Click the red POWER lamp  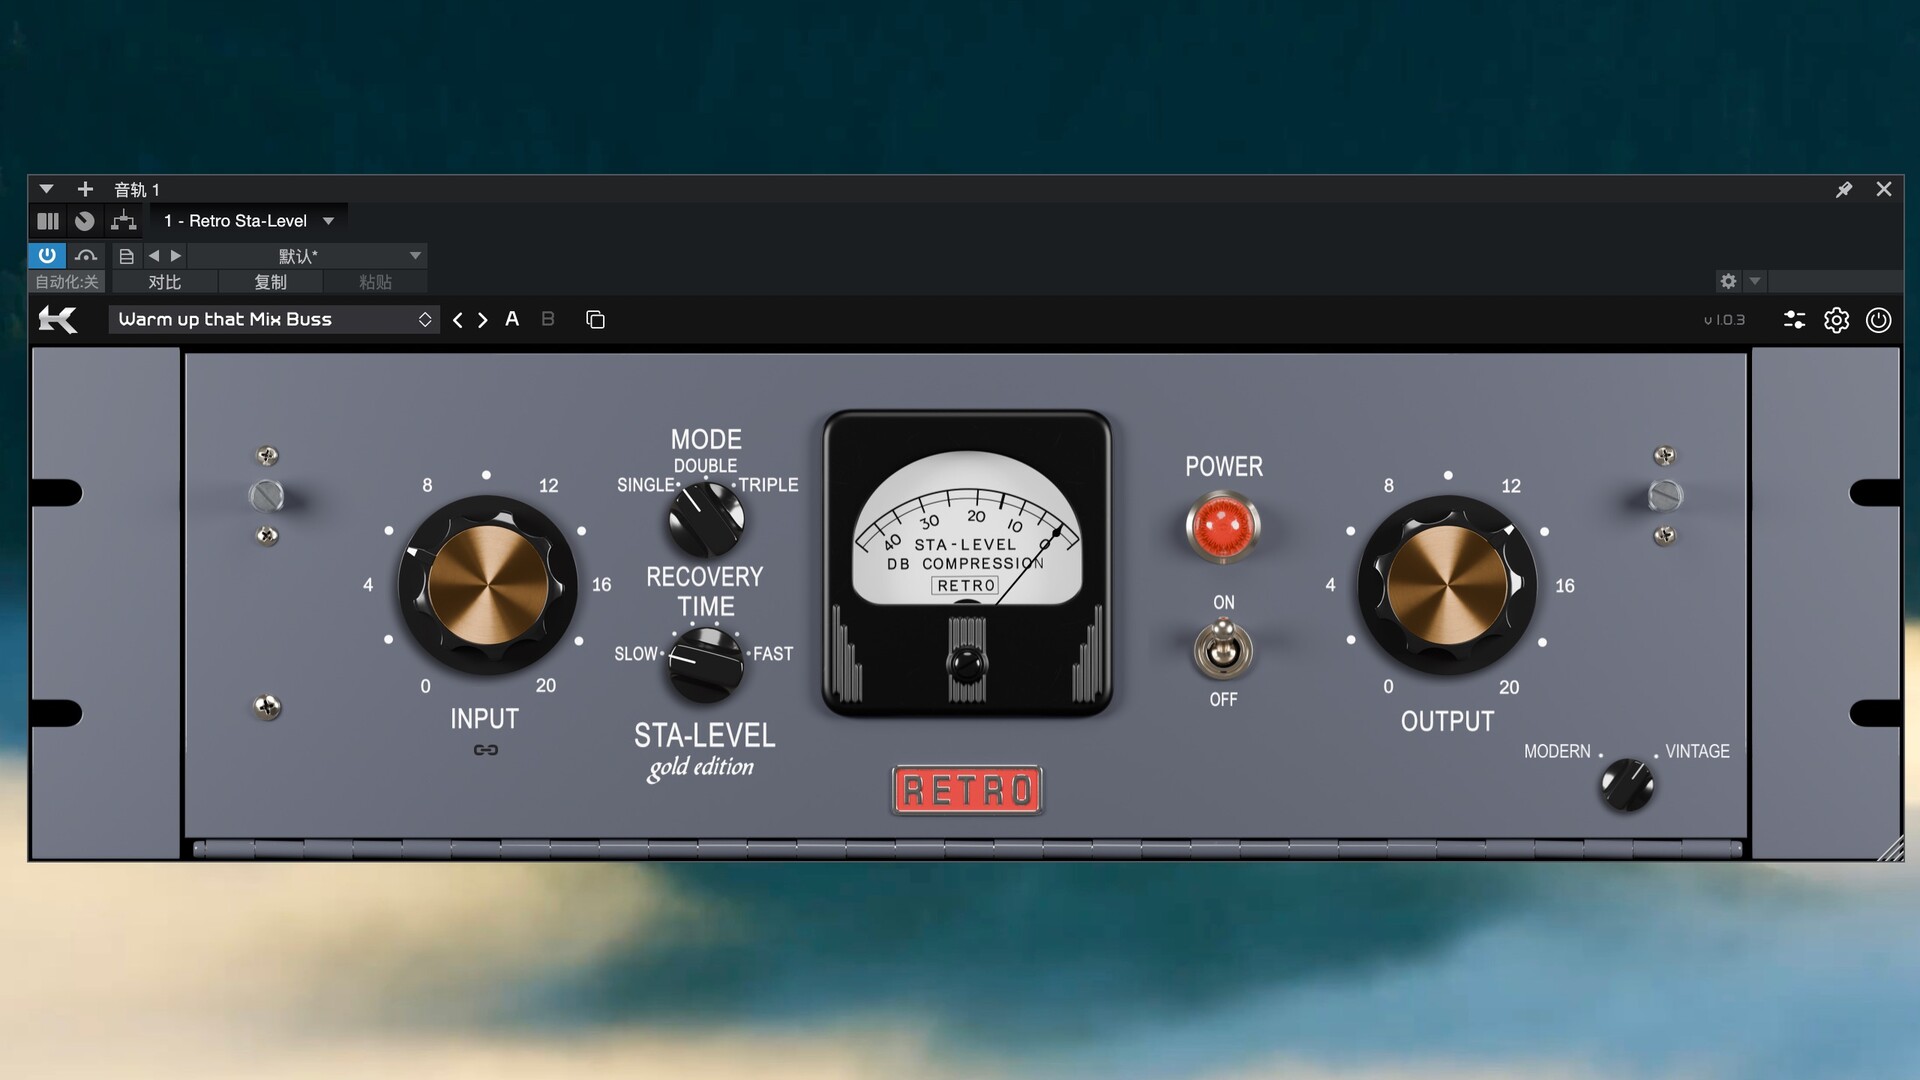1223,526
